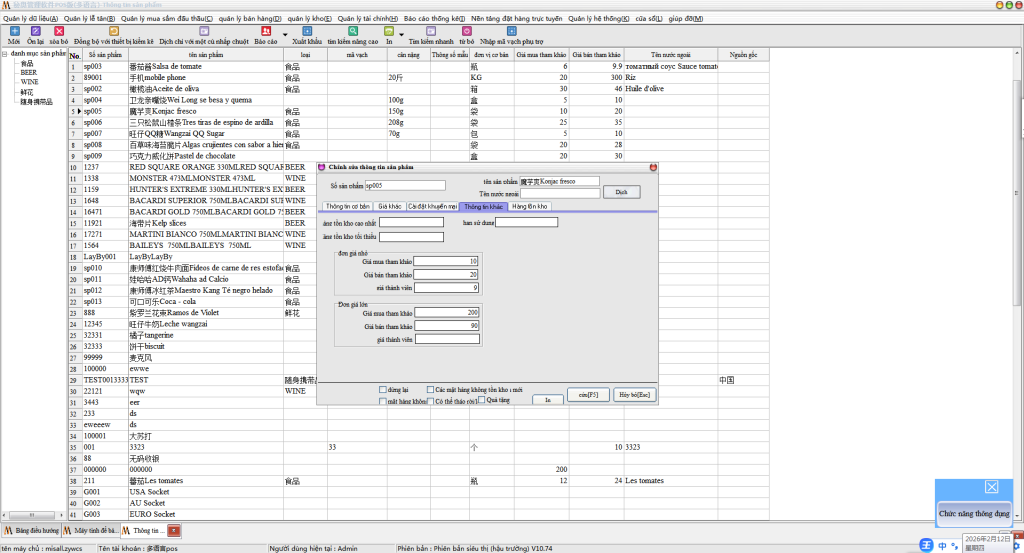Click the xóa bỏ delete icon
1024x553 pixels.
[58, 32]
